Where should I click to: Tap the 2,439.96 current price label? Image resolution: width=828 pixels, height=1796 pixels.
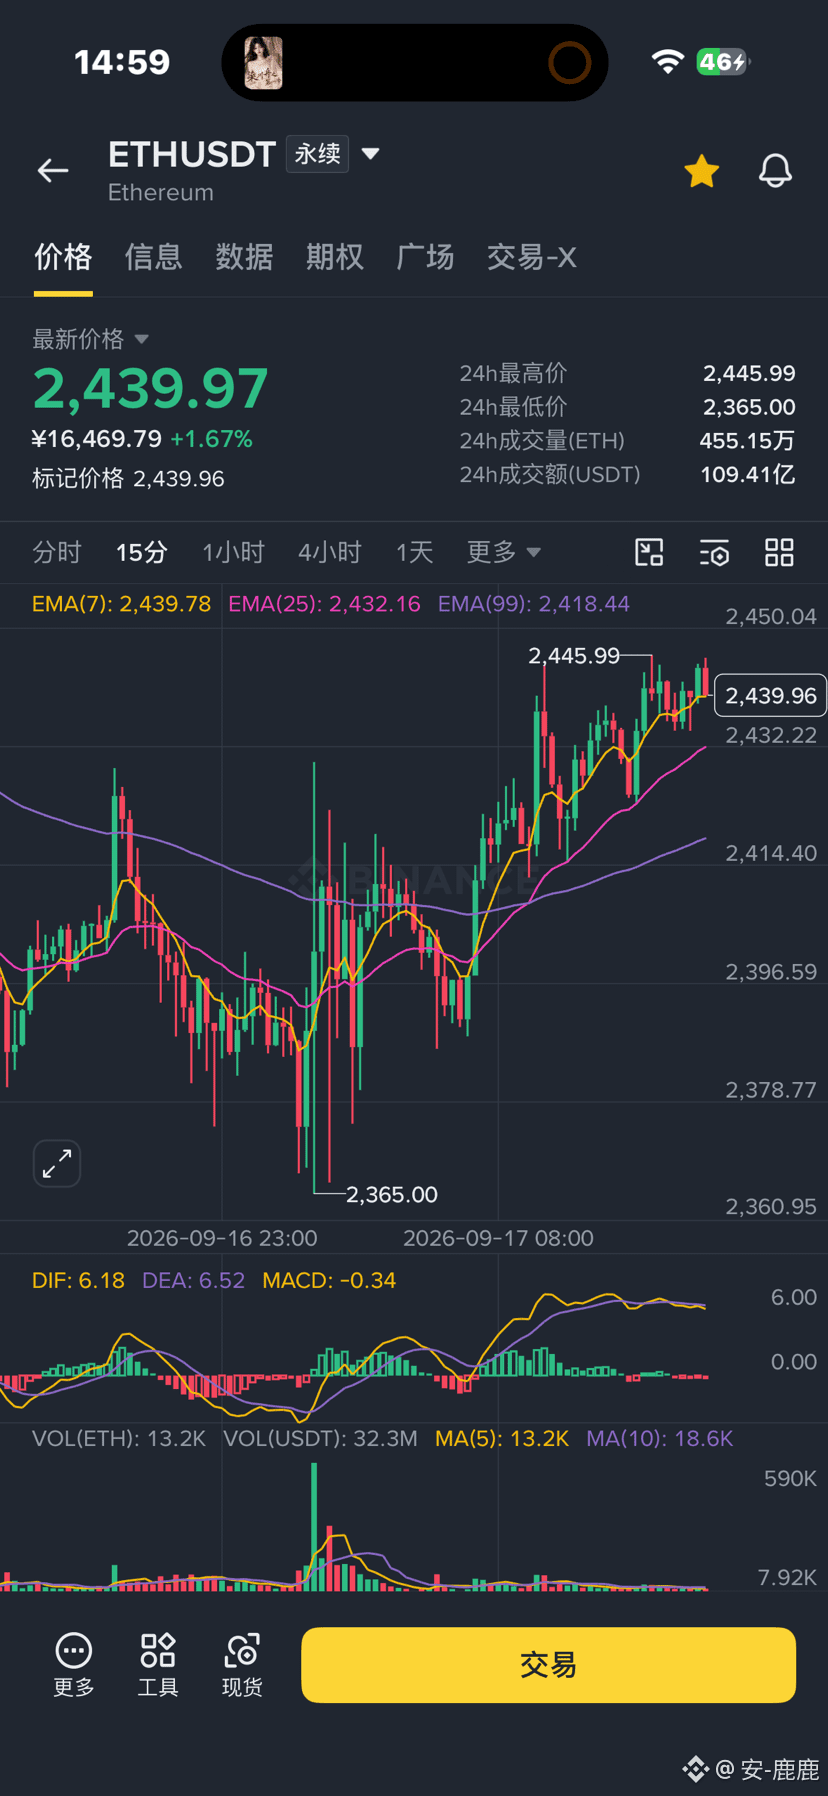770,696
